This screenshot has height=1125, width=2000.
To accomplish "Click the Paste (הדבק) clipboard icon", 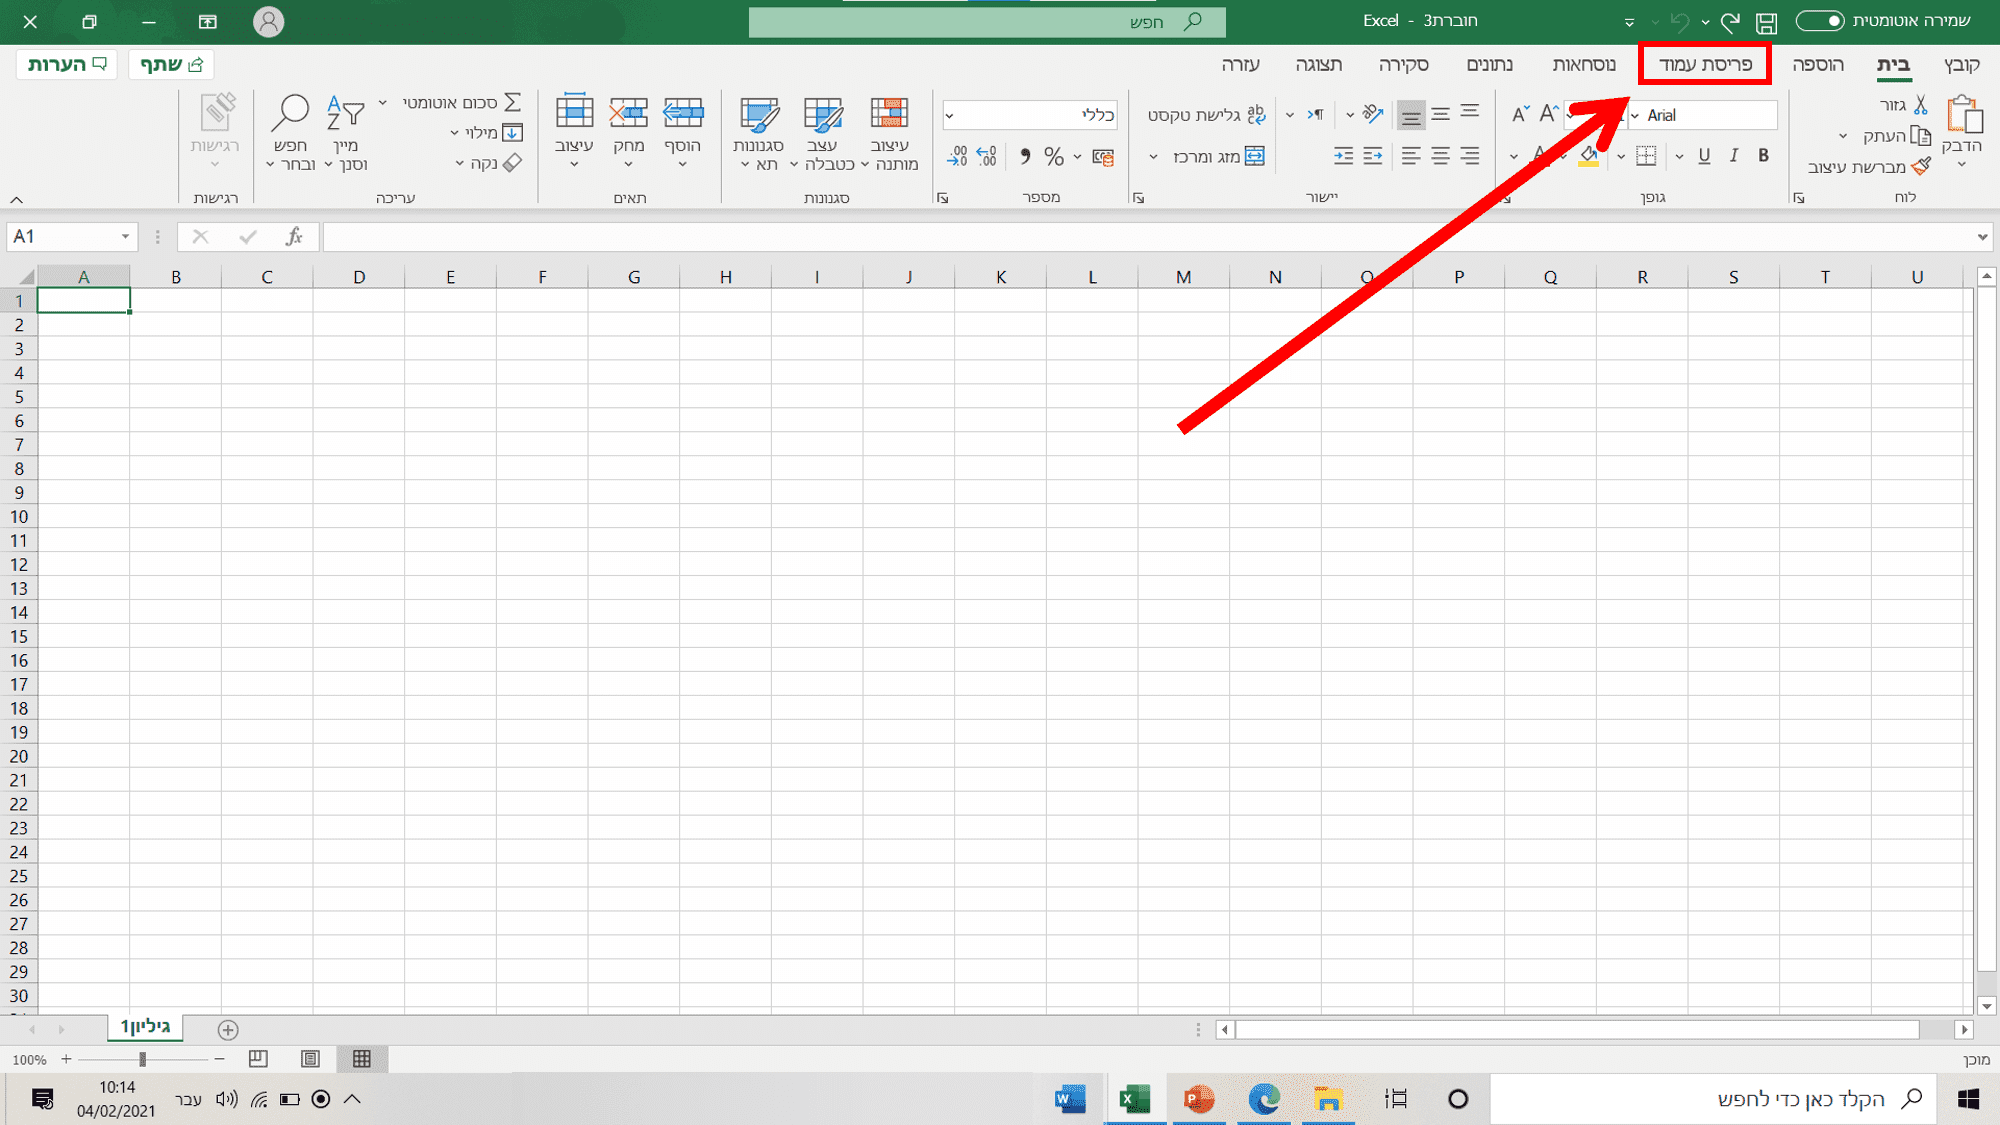I will point(1964,115).
